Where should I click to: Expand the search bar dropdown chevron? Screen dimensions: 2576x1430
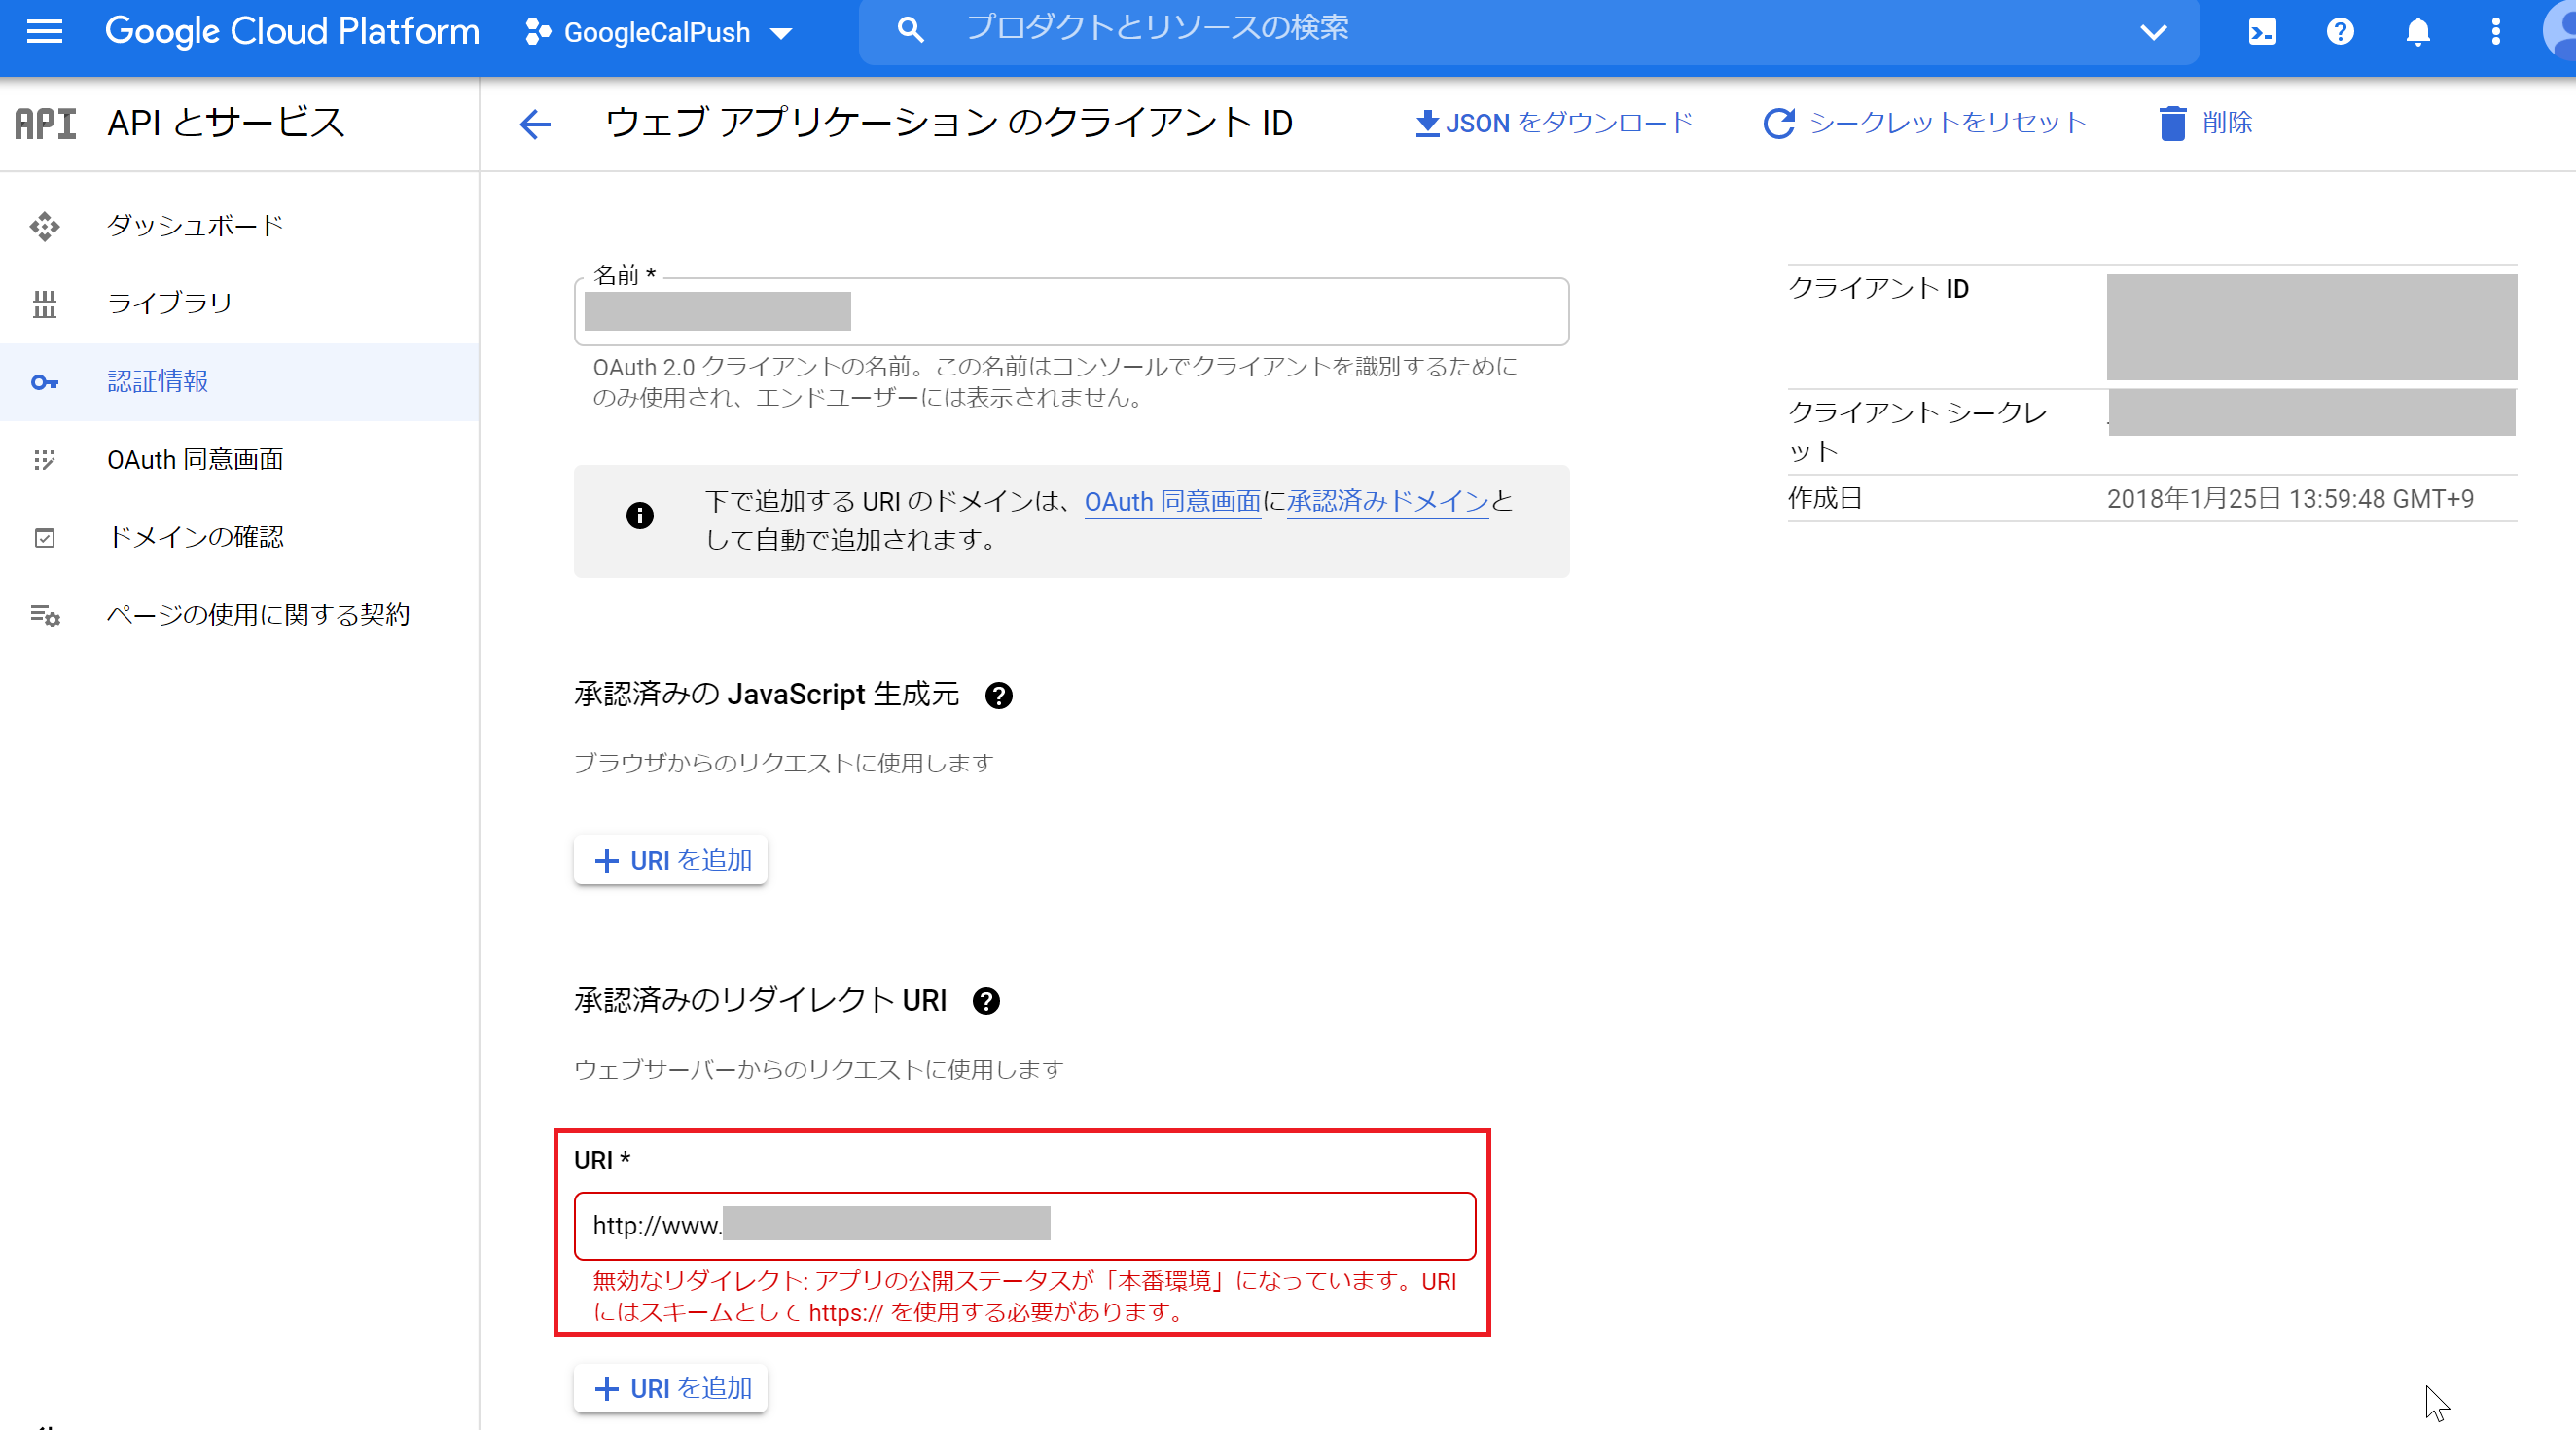(x=2153, y=32)
